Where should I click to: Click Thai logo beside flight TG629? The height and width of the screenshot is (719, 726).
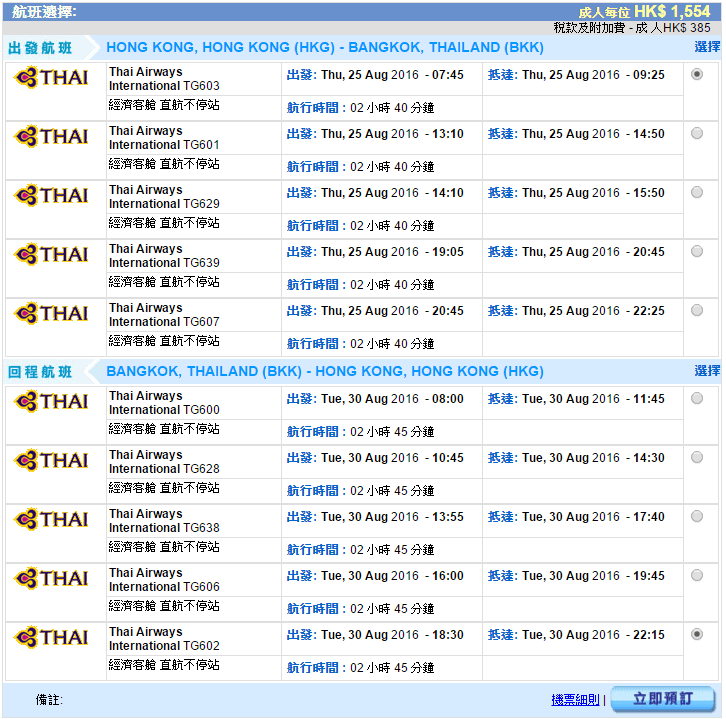52,196
